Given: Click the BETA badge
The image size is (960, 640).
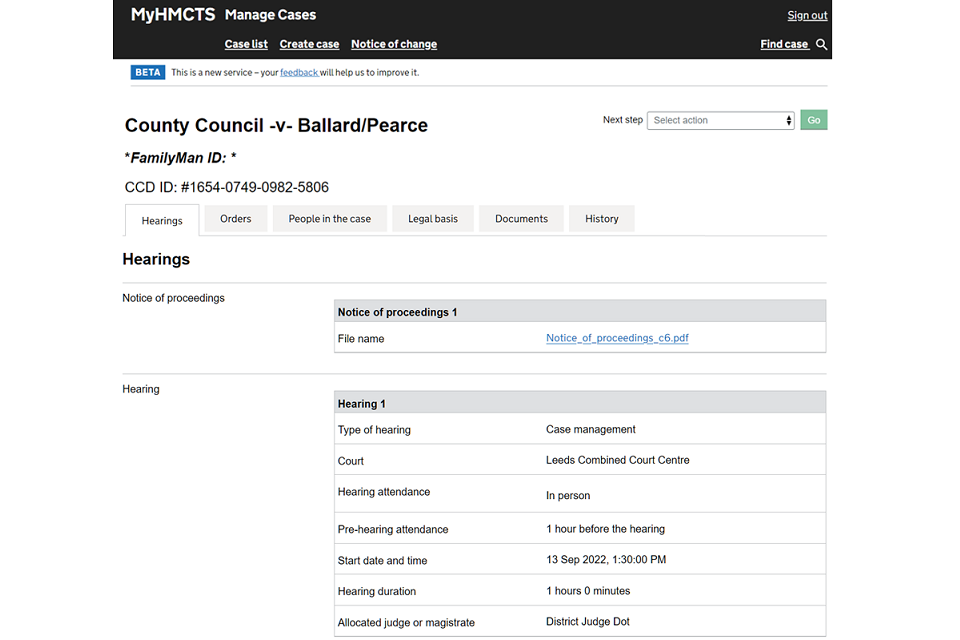Looking at the screenshot, I should (148, 72).
